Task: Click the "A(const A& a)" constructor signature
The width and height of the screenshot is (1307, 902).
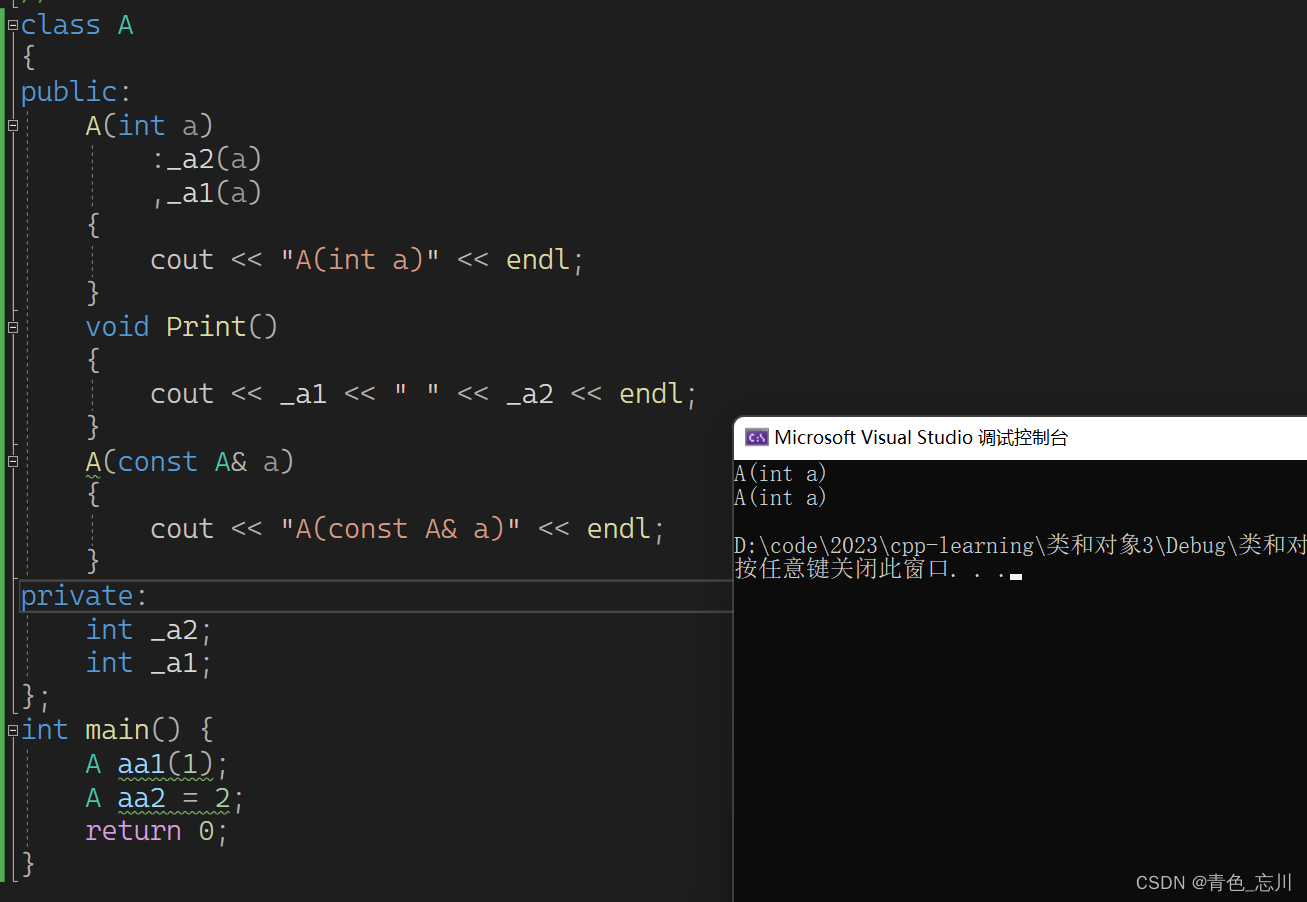Action: [x=190, y=462]
